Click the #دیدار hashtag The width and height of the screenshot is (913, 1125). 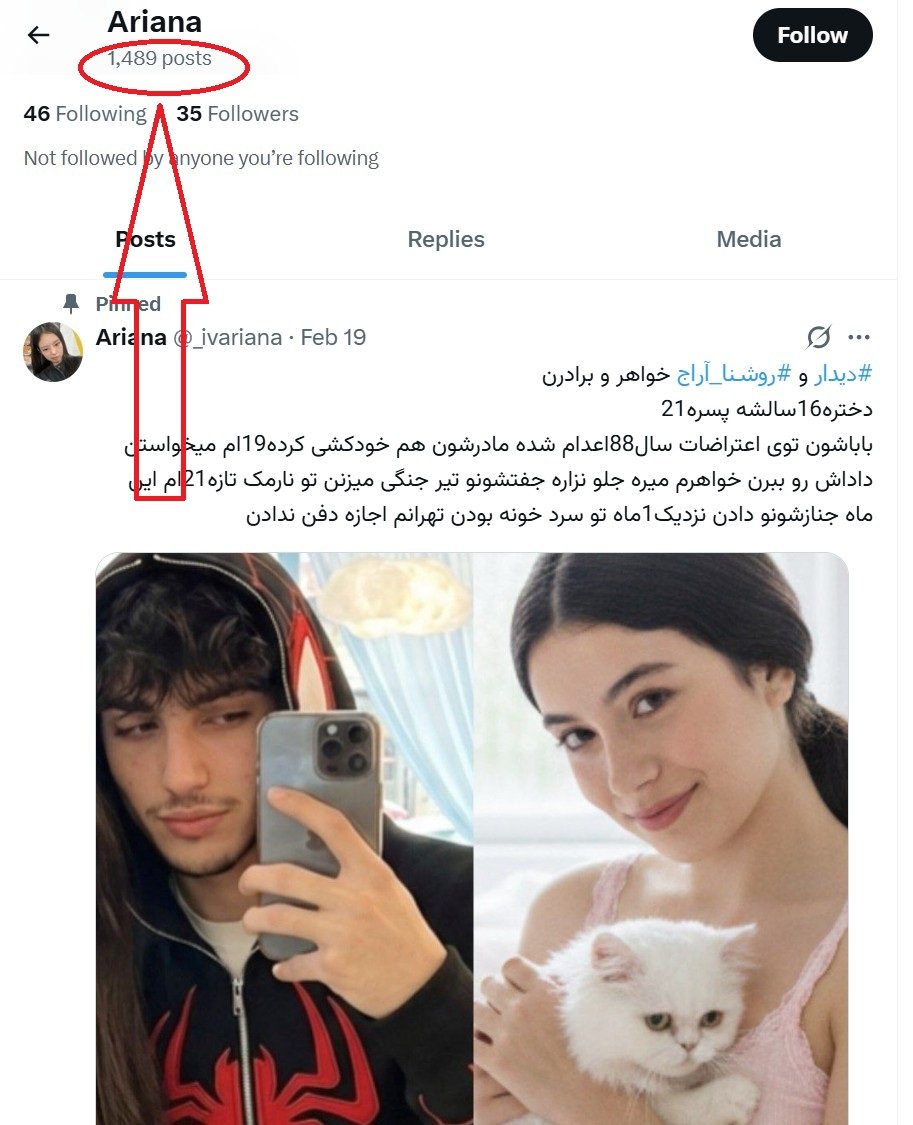tap(843, 374)
